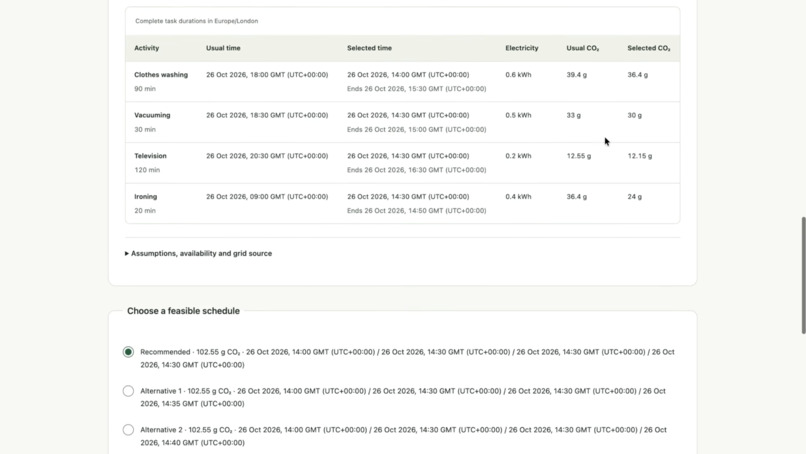
Task: Click the Usual CO₂ column header
Action: (x=583, y=48)
